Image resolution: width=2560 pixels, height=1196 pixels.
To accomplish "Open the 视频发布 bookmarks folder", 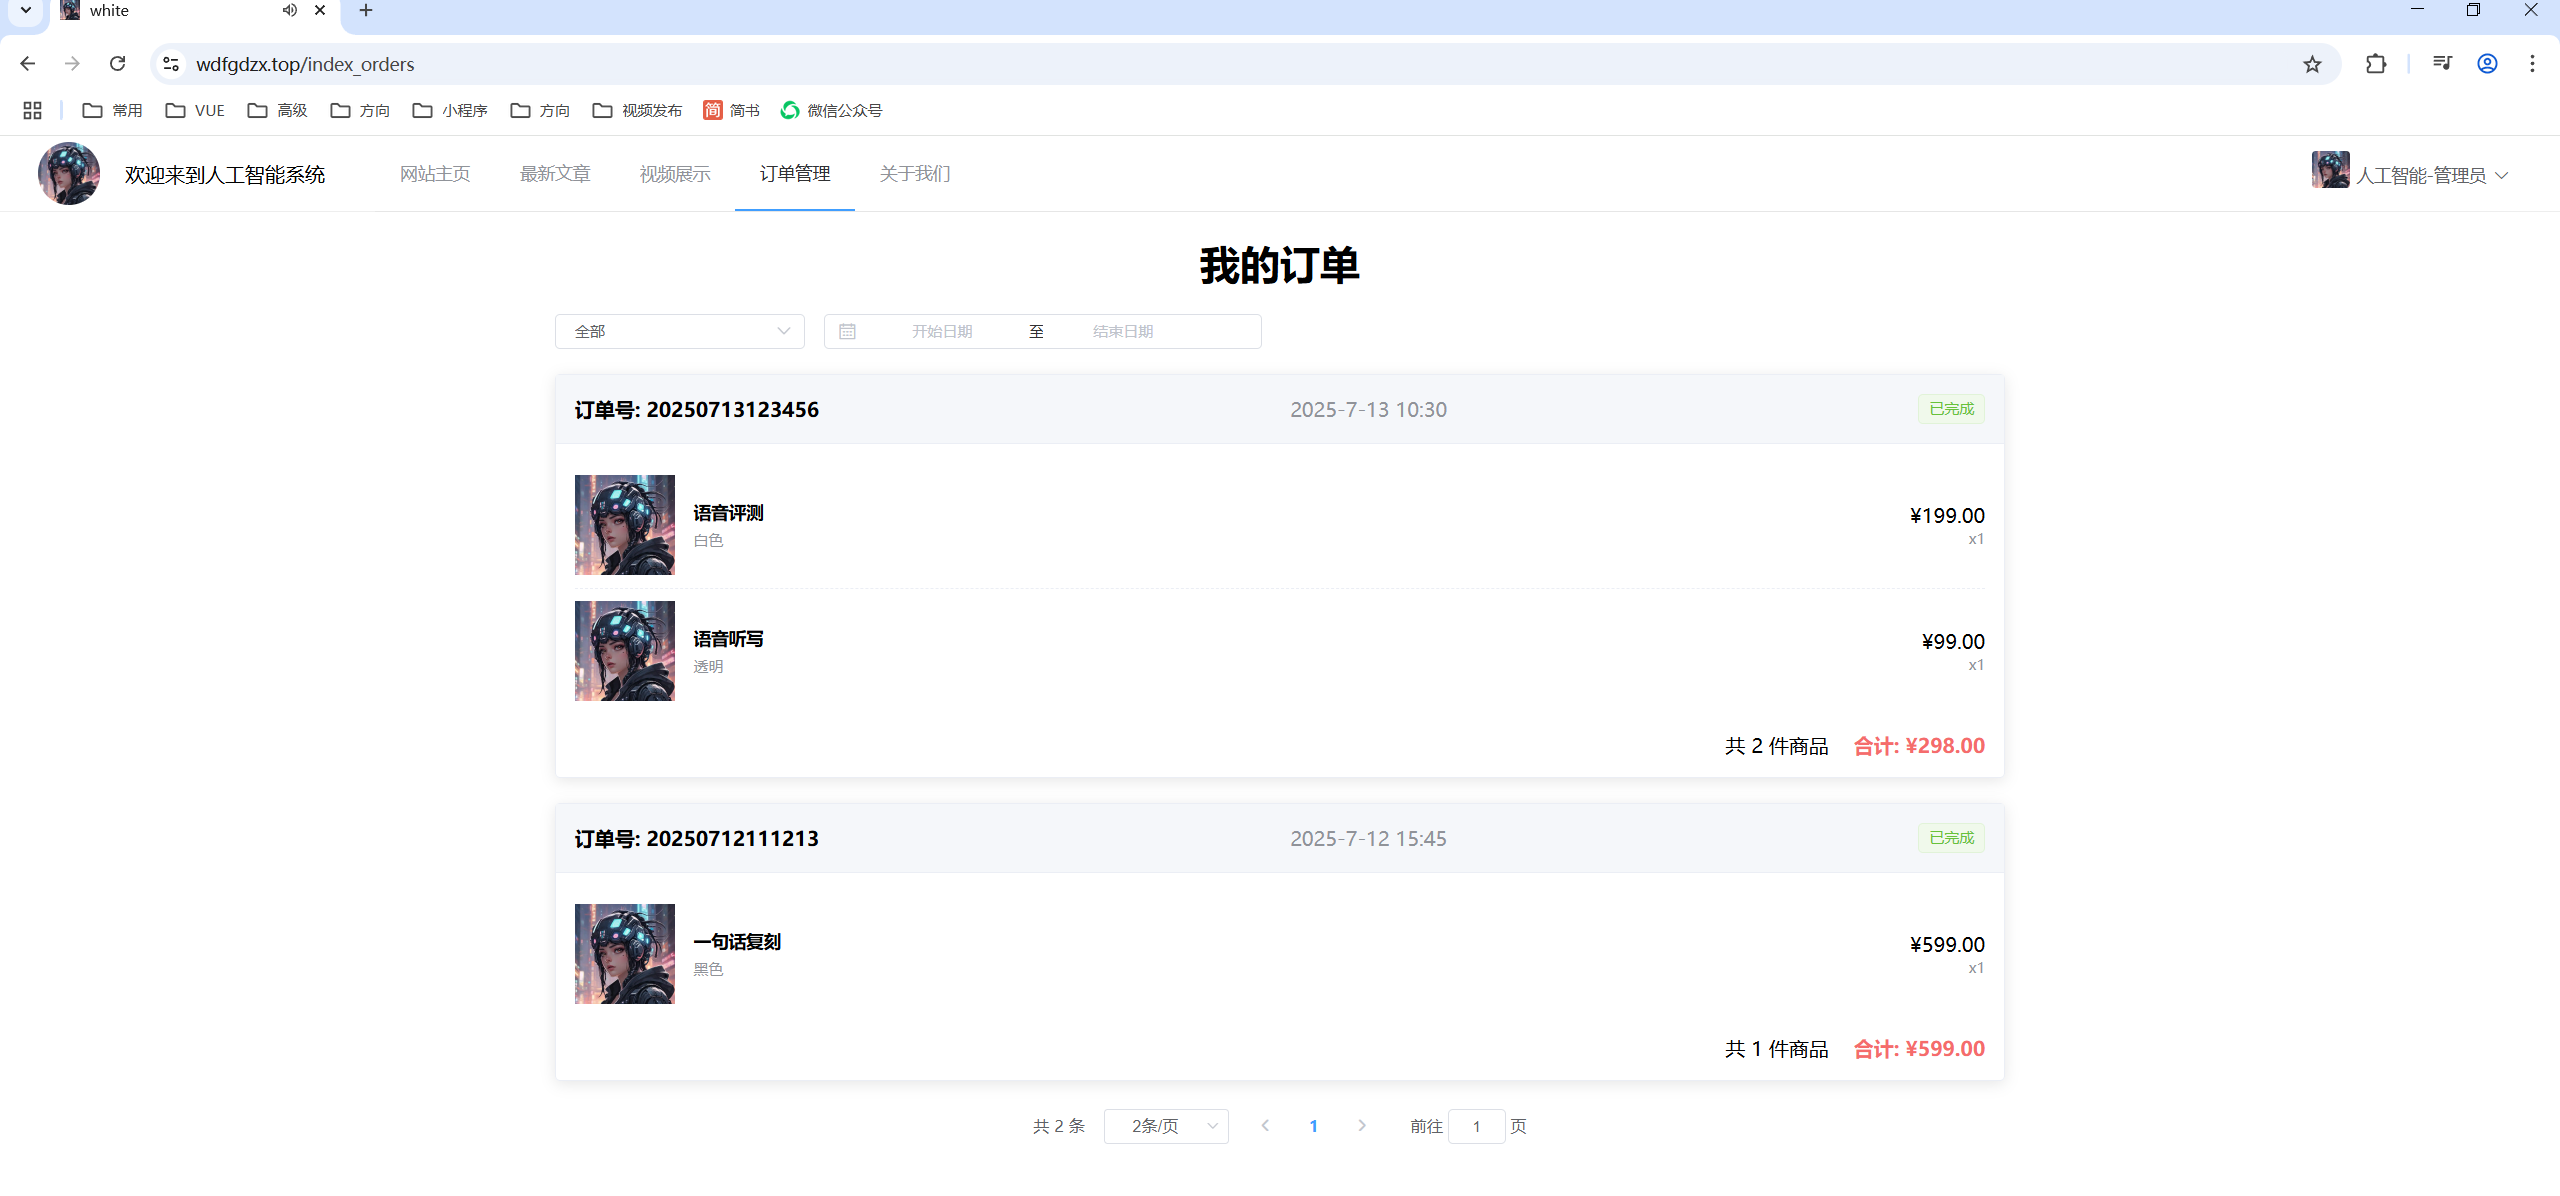I will (637, 110).
